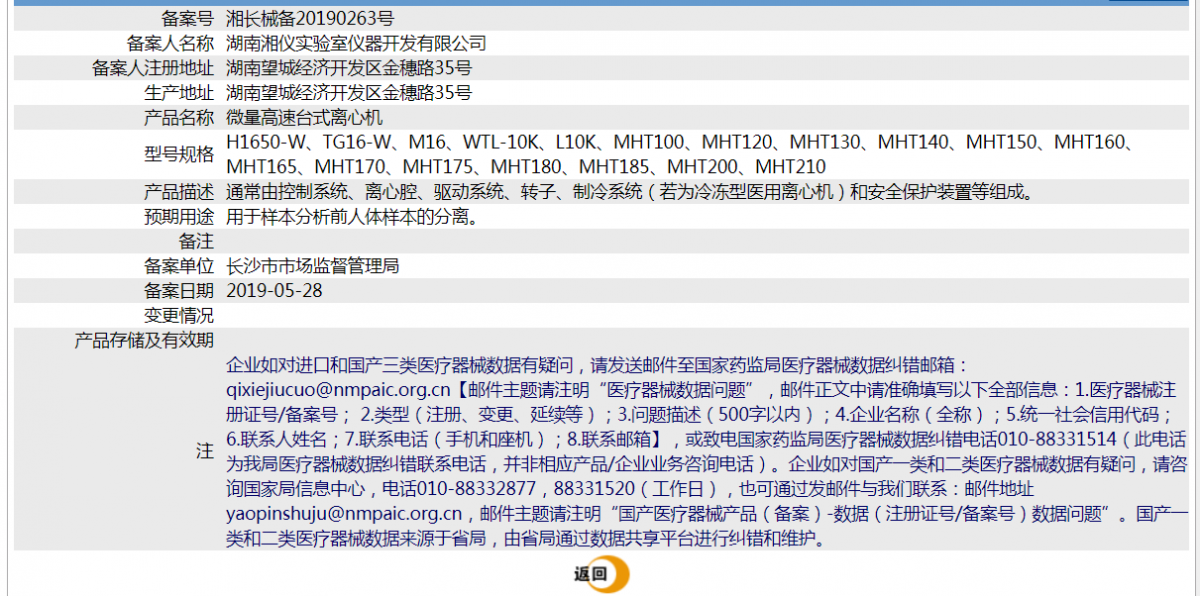Click company name 湖南湘仪实验室仪器开发有限公司
Viewport: 1200px width, 596px height.
tap(356, 43)
